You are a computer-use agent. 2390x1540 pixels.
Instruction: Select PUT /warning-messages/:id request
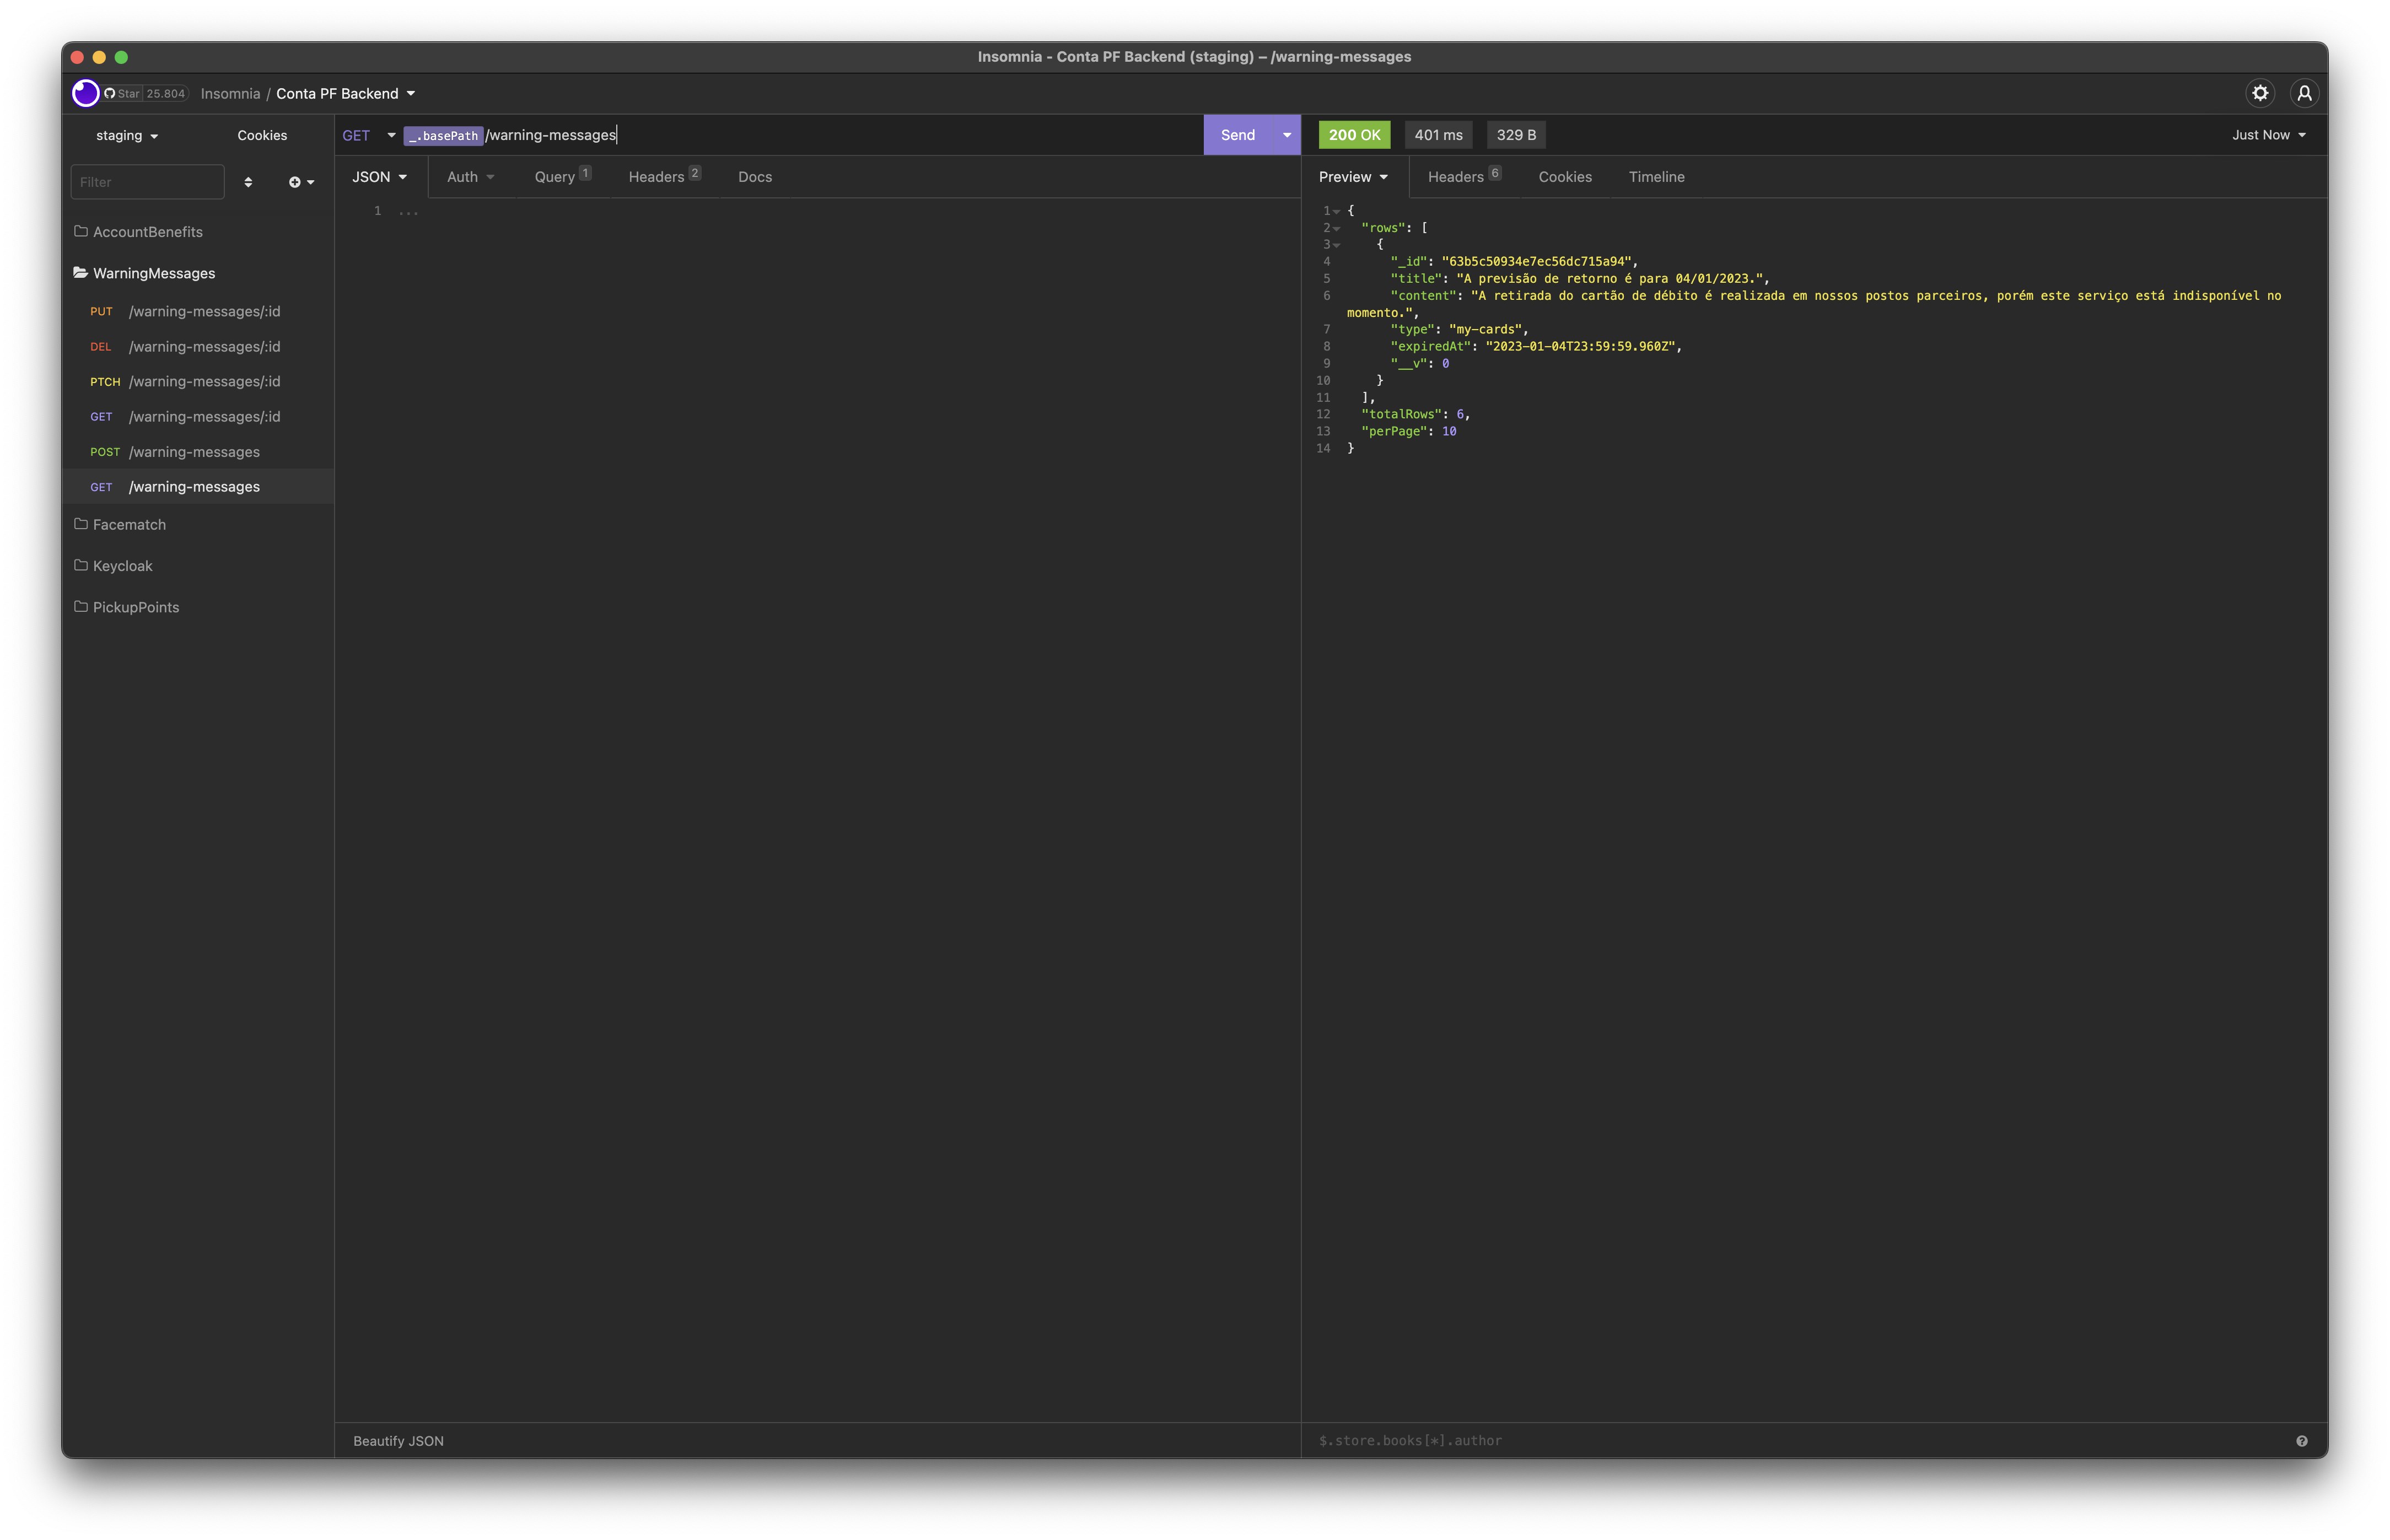click(198, 311)
